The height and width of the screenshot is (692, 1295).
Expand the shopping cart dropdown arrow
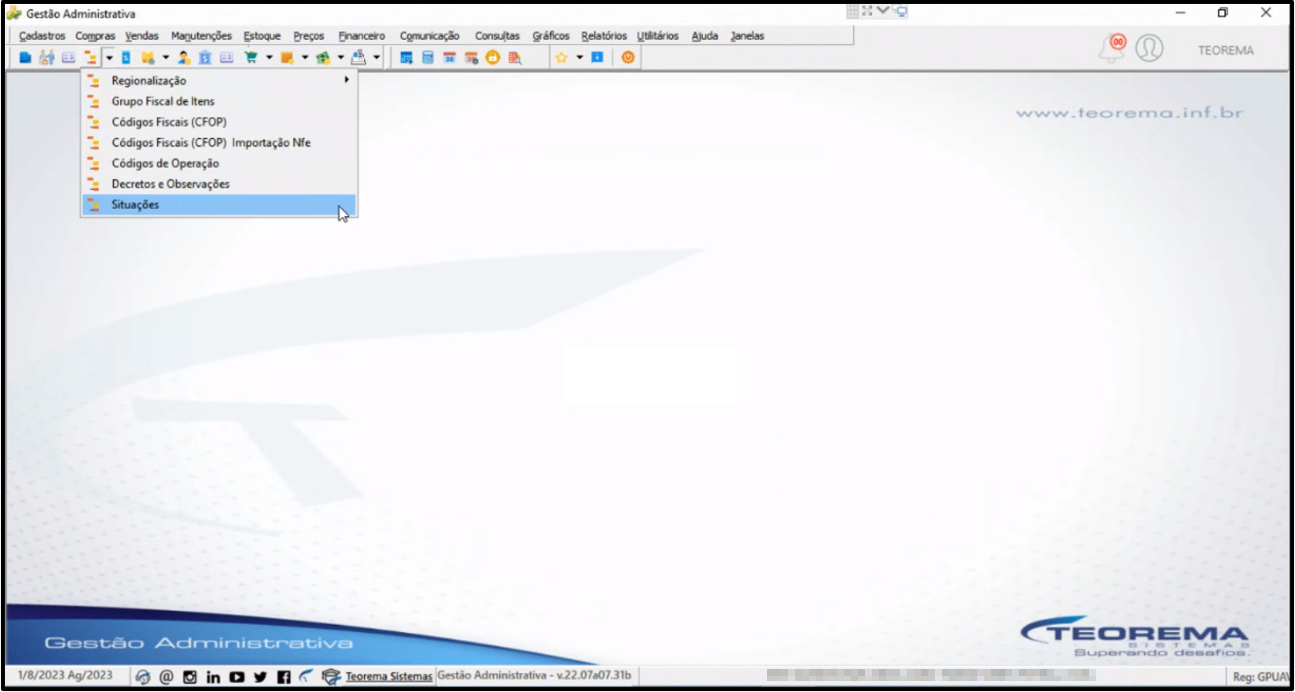click(270, 58)
